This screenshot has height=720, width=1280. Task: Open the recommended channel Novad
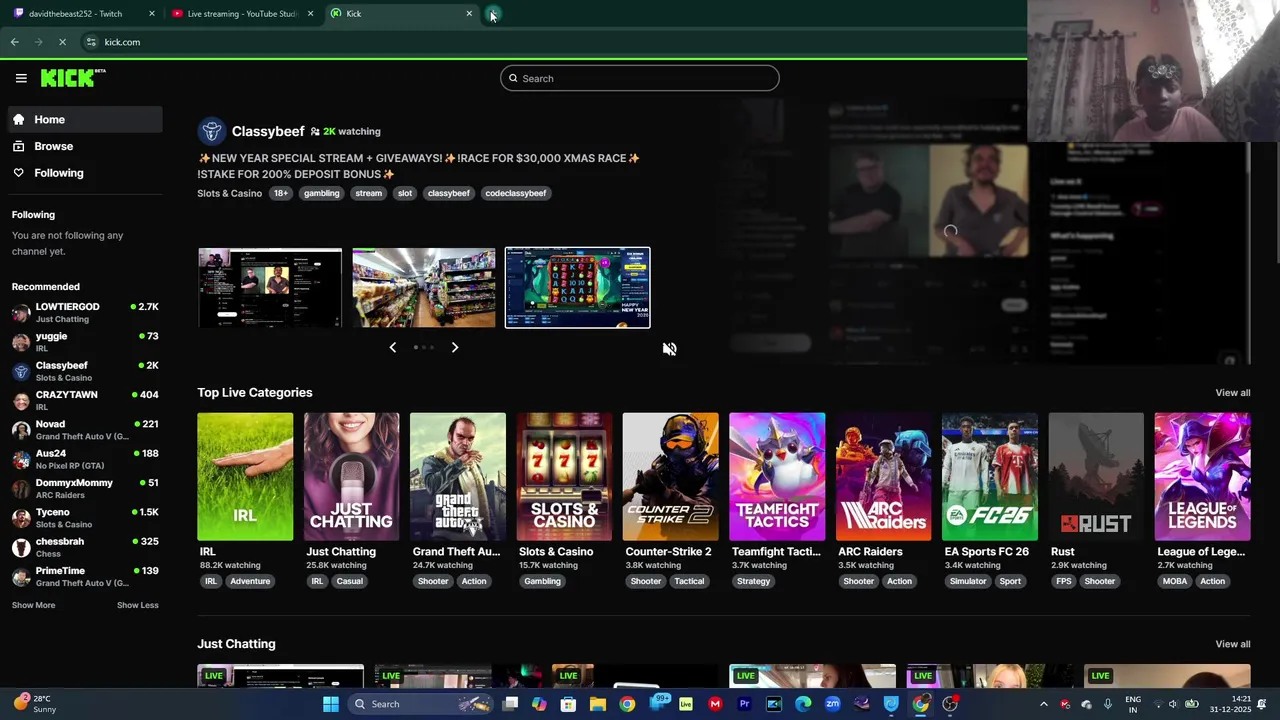85,430
